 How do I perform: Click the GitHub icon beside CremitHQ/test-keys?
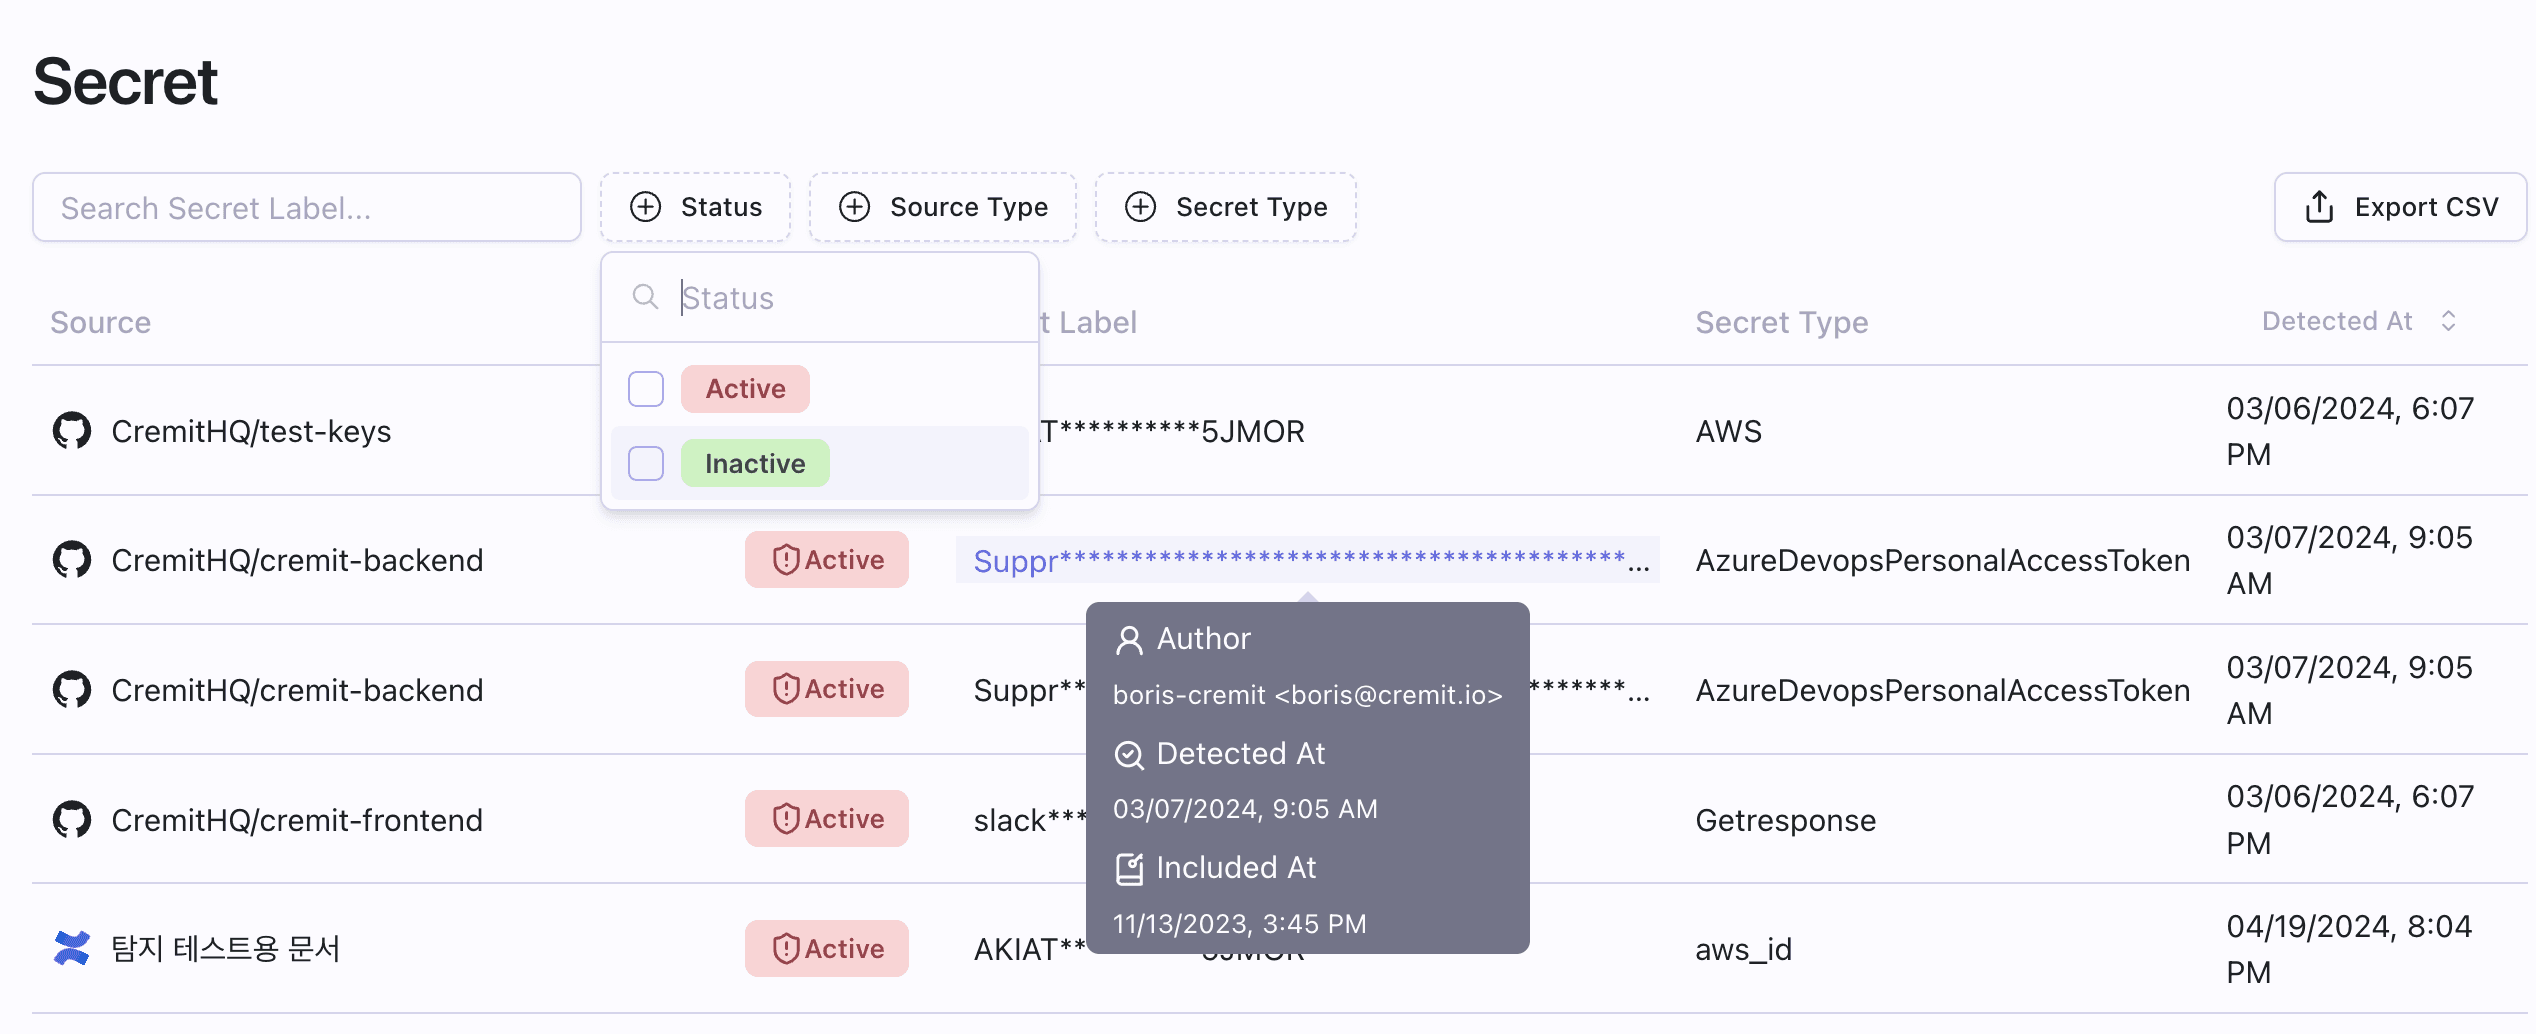[72, 431]
